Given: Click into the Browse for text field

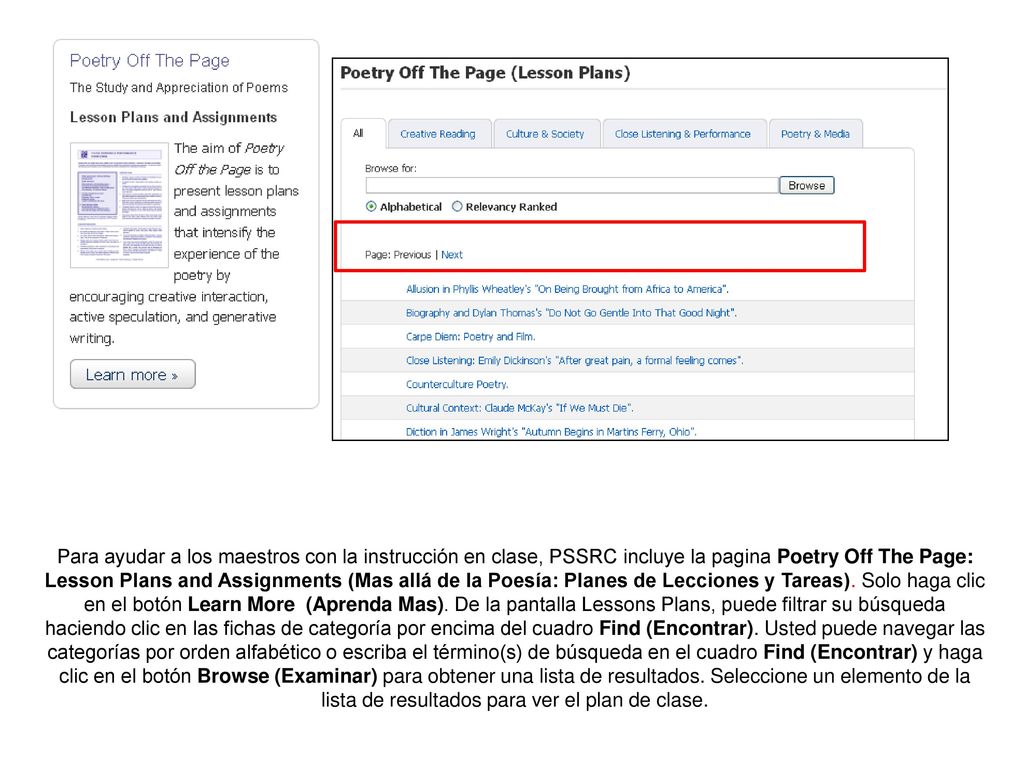Looking at the screenshot, I should [x=572, y=185].
